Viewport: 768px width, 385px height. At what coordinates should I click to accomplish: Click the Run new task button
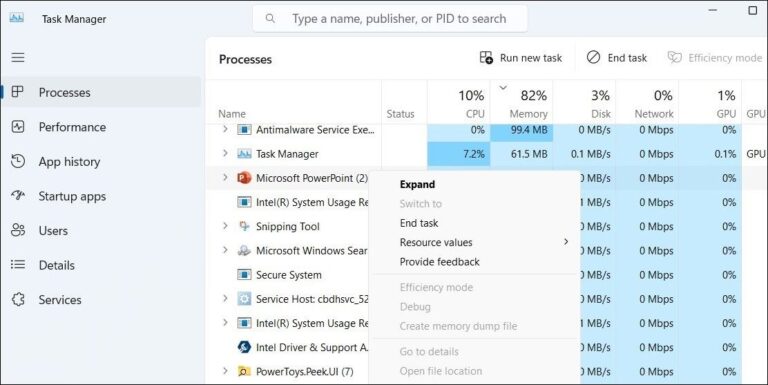coord(521,58)
